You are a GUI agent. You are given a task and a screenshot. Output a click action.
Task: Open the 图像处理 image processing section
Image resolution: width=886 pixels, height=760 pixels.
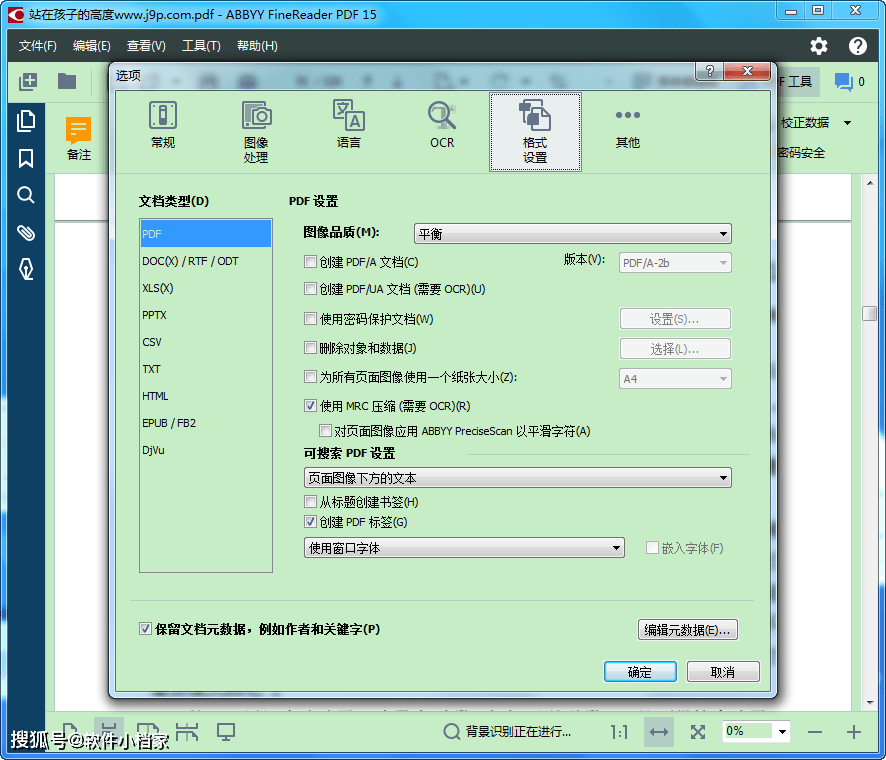point(256,132)
